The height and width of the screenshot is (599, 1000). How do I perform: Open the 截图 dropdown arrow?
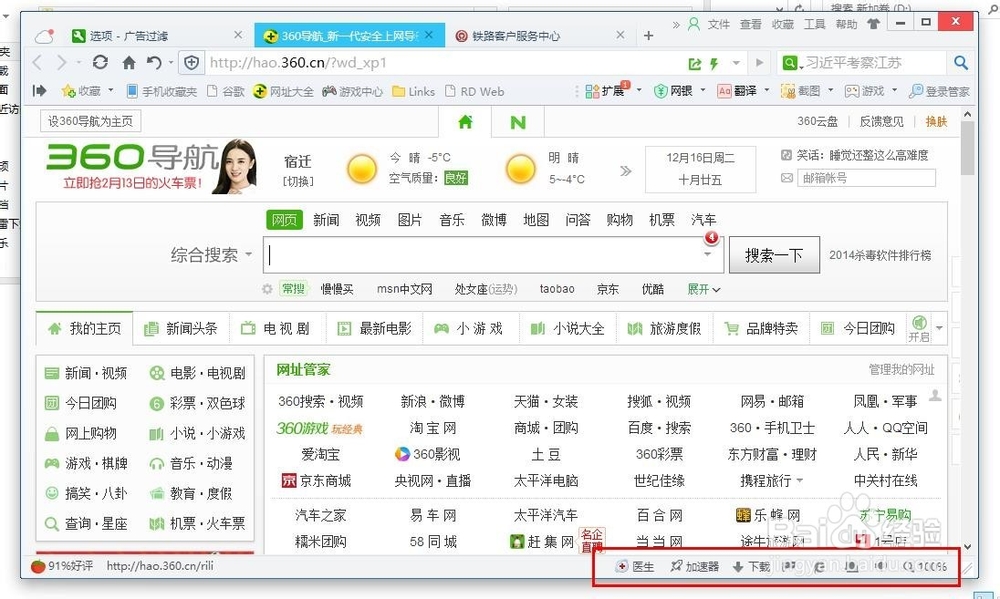pos(830,90)
